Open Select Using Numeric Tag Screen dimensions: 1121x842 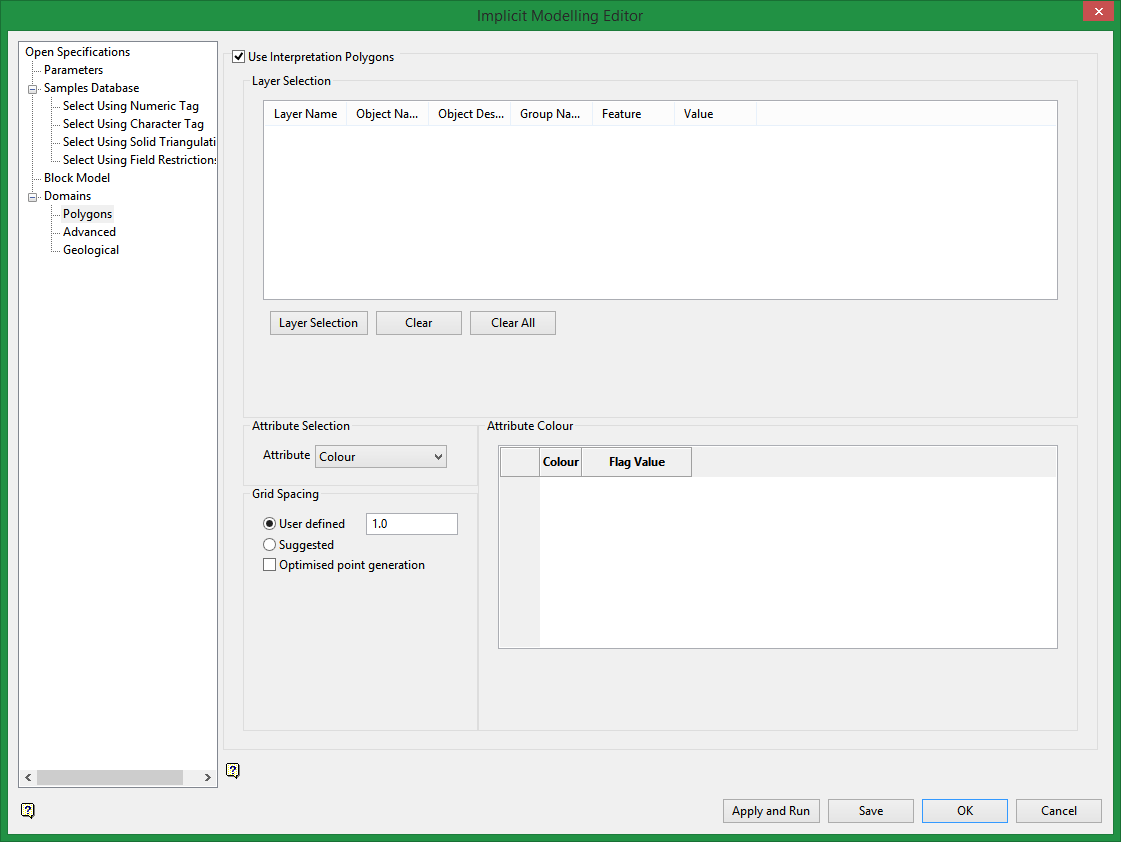[x=131, y=106]
